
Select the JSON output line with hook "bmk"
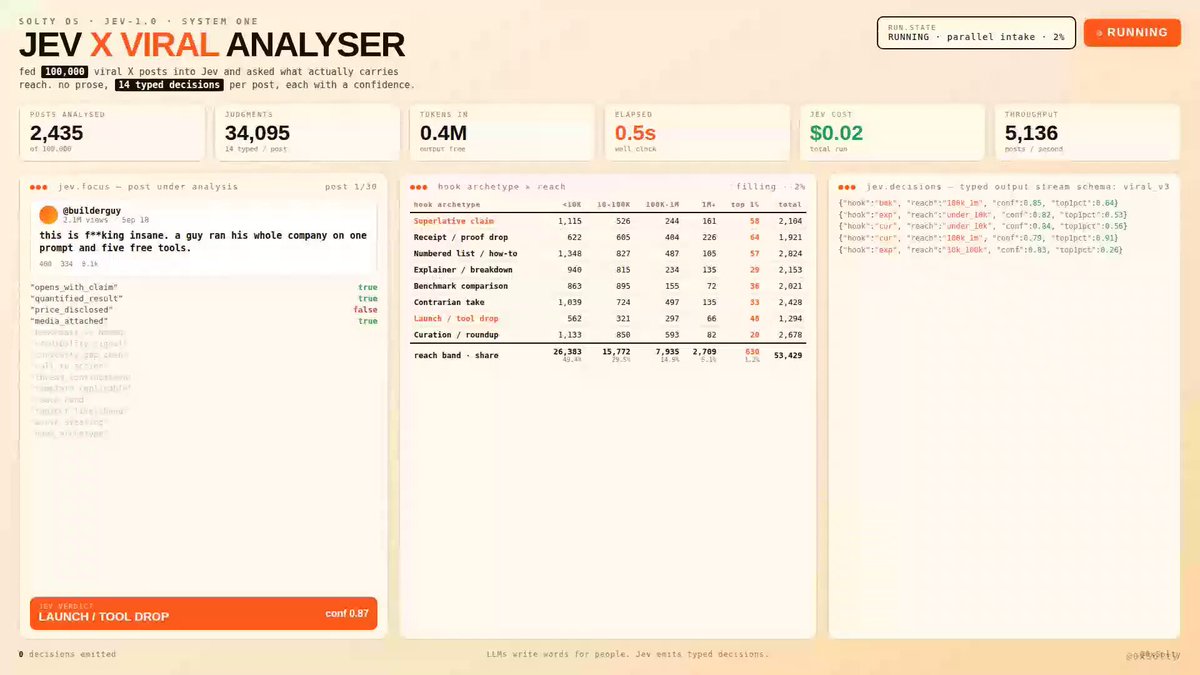[982, 203]
